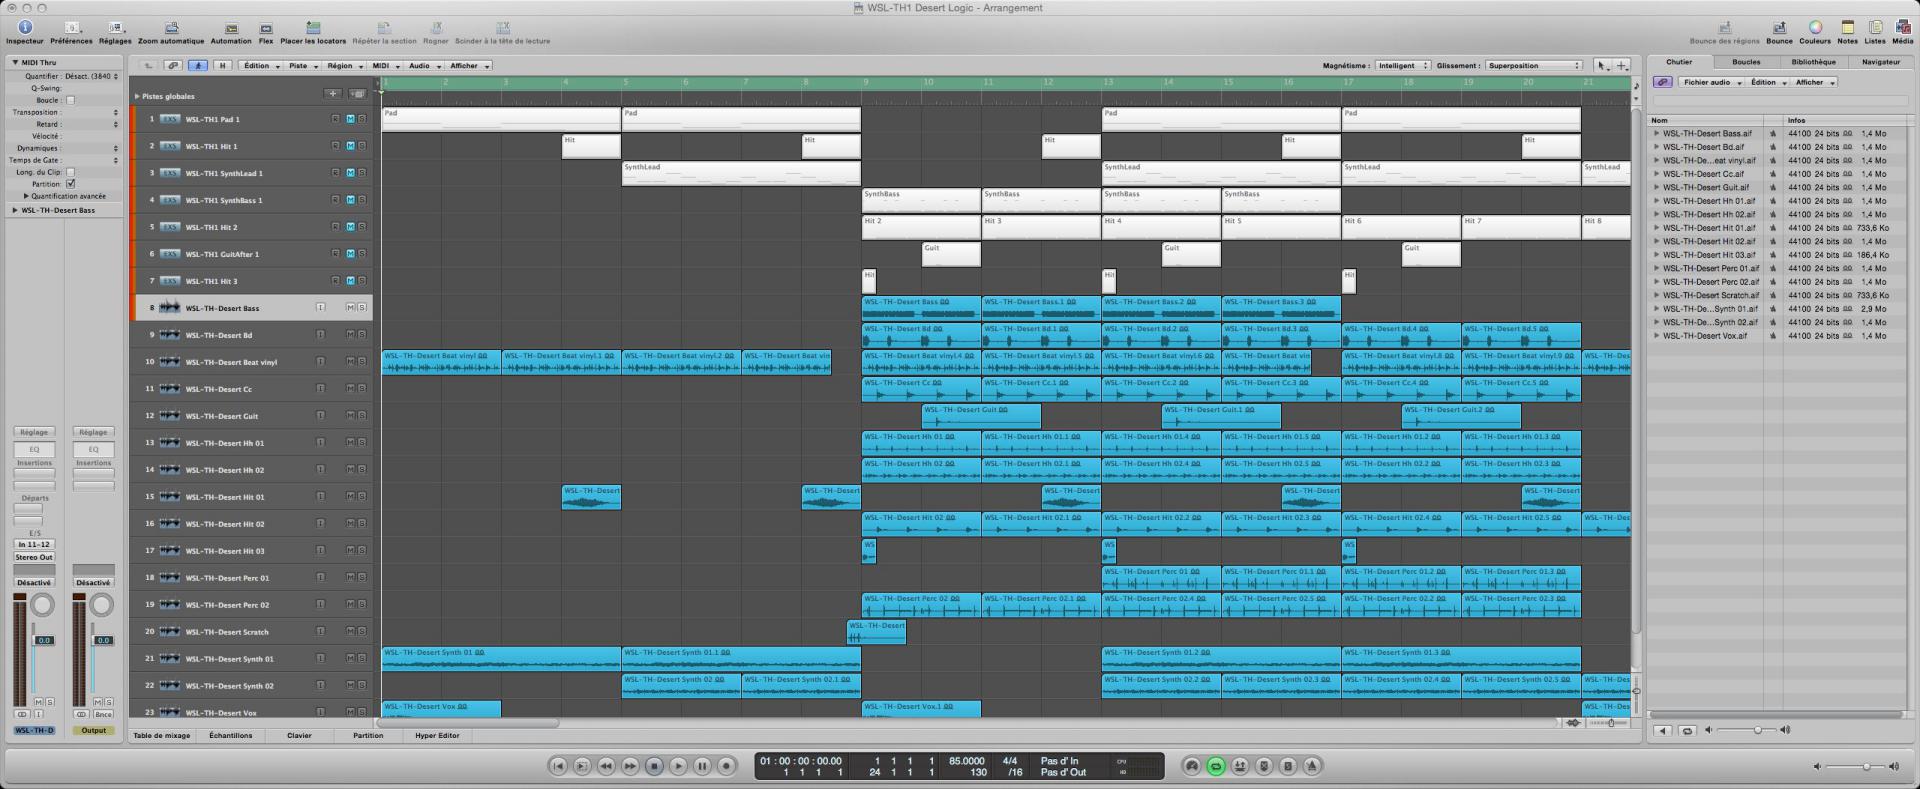The width and height of the screenshot is (1920, 789).
Task: Toggle the green Cycle mode button
Action: tap(1216, 766)
